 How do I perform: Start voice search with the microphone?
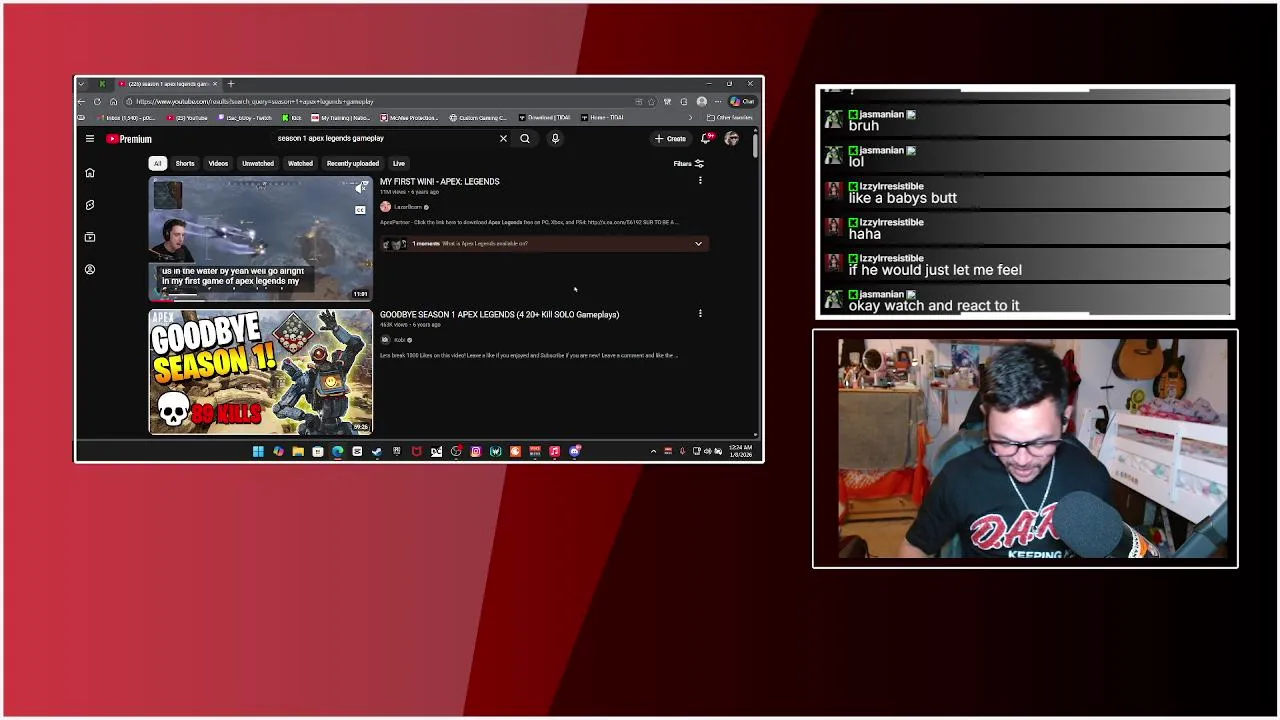tap(555, 139)
